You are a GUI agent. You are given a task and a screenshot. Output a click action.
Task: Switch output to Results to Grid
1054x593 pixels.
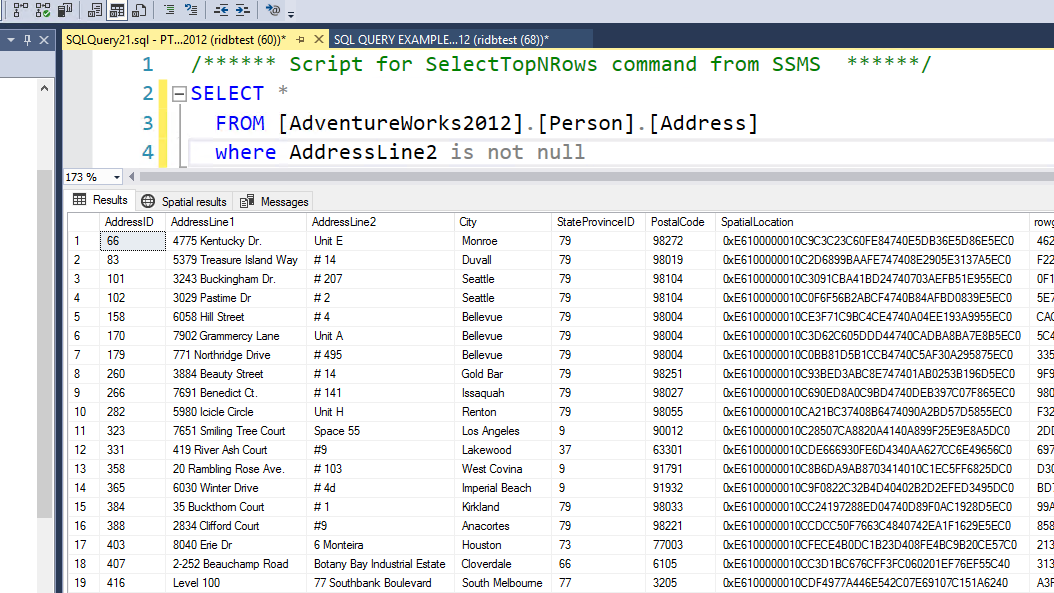[117, 9]
